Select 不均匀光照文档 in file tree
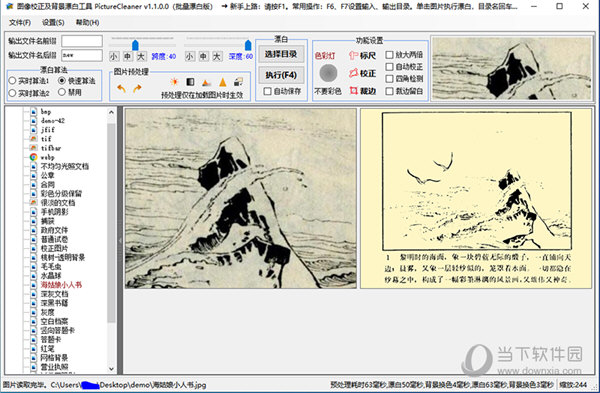 click(x=65, y=166)
